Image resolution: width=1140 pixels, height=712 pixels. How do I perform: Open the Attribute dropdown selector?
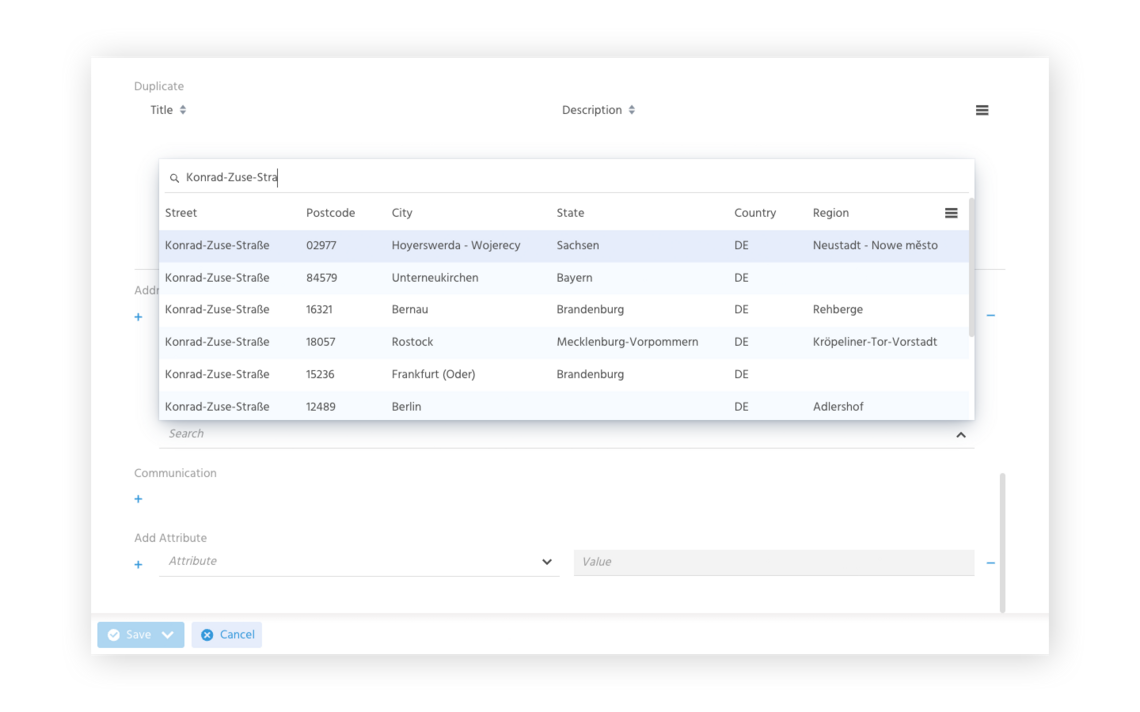coord(547,561)
